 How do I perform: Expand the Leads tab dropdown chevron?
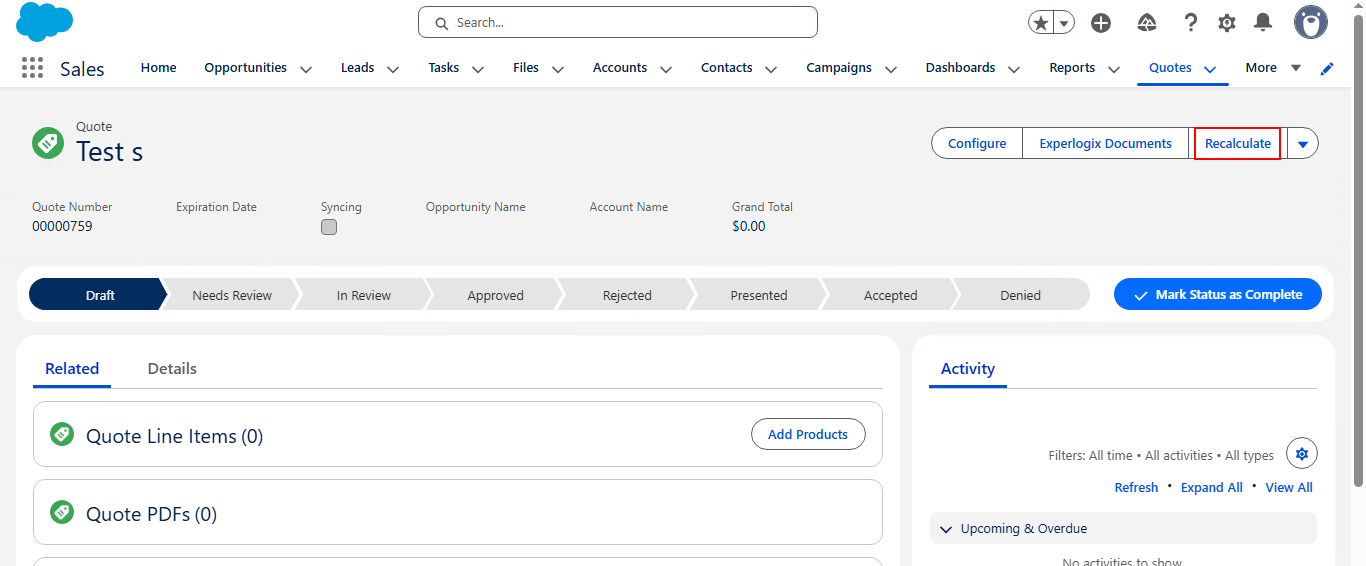pos(393,69)
